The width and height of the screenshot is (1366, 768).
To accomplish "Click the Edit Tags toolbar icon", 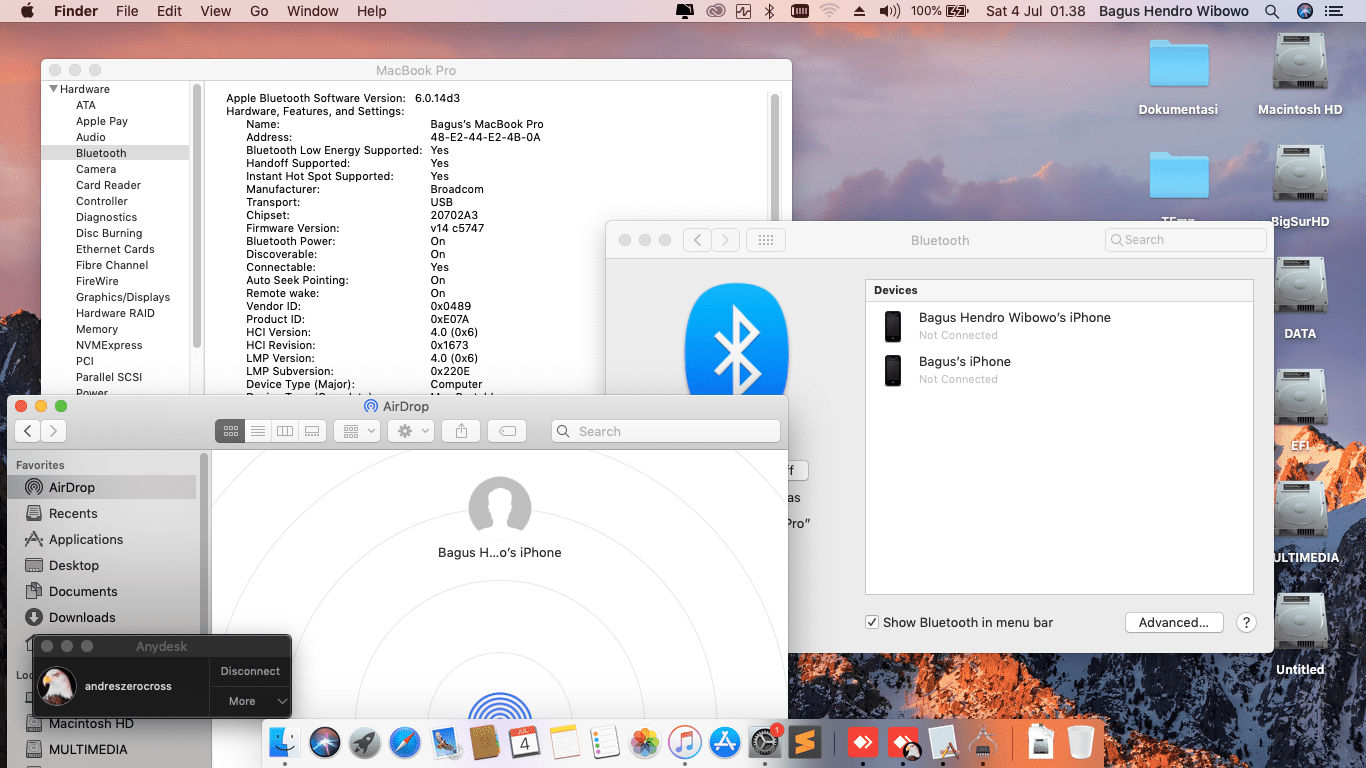I will pyautogui.click(x=507, y=431).
